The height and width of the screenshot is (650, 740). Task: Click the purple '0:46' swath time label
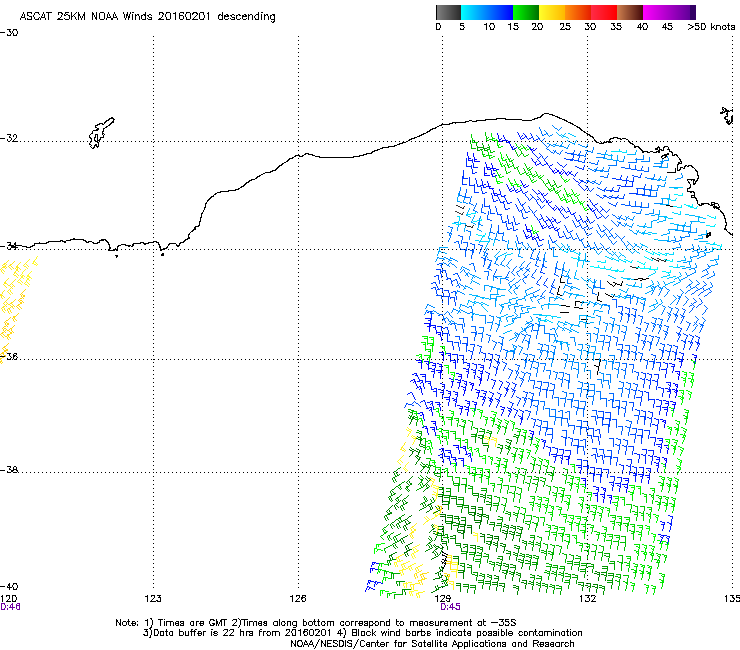click(x=10, y=607)
